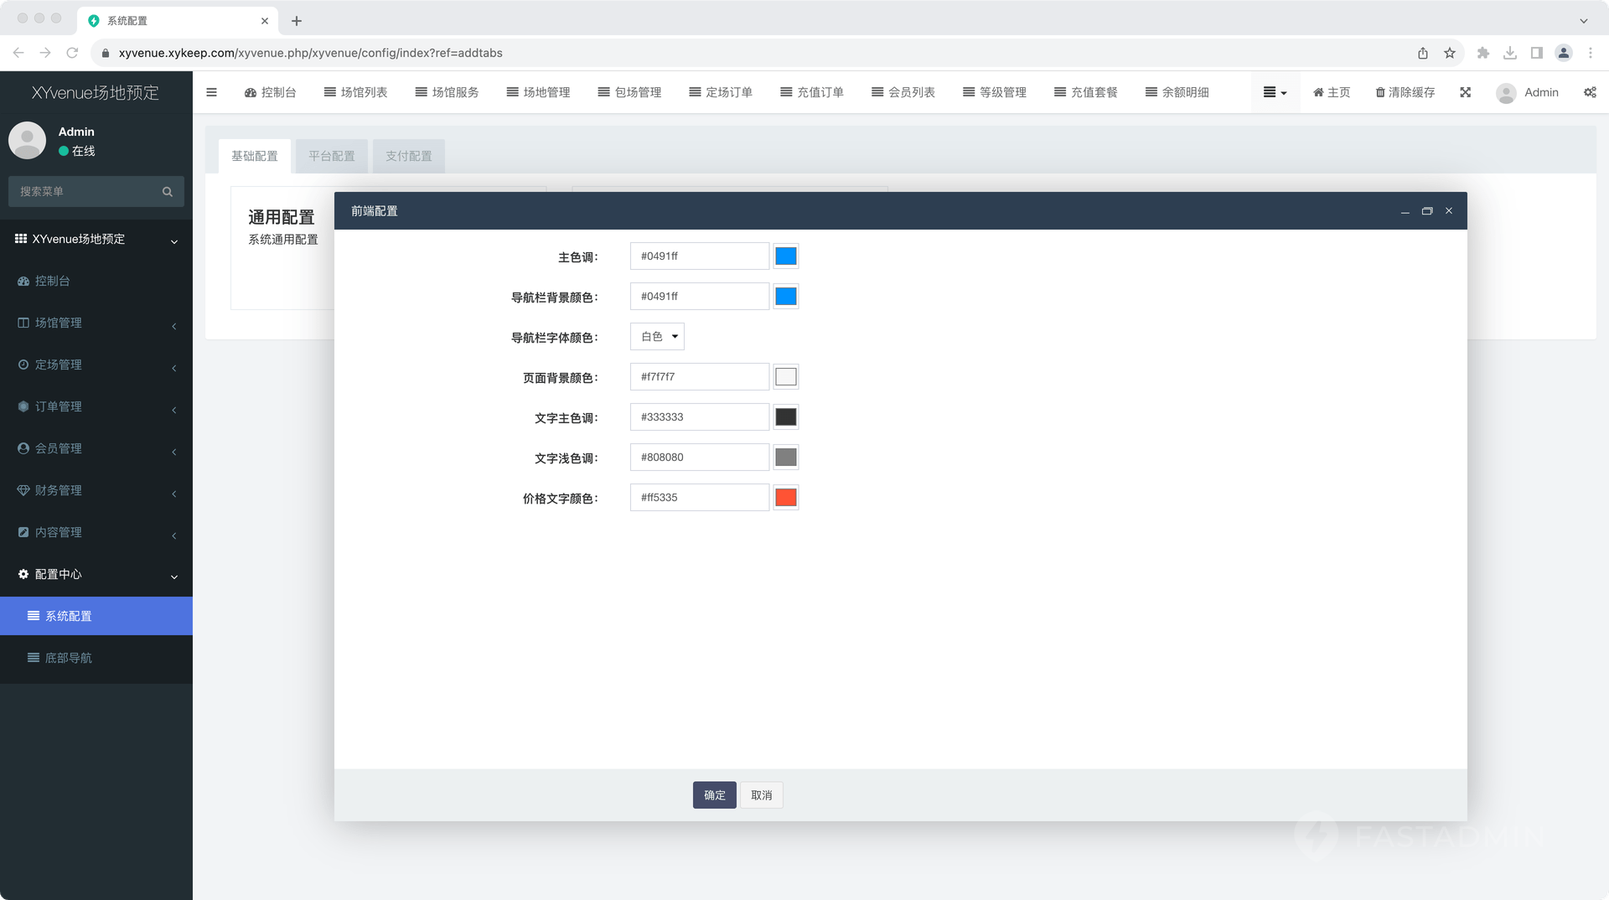Viewport: 1609px width, 900px height.
Task: Click the fullscreen expand icon in top bar
Action: coord(1465,92)
